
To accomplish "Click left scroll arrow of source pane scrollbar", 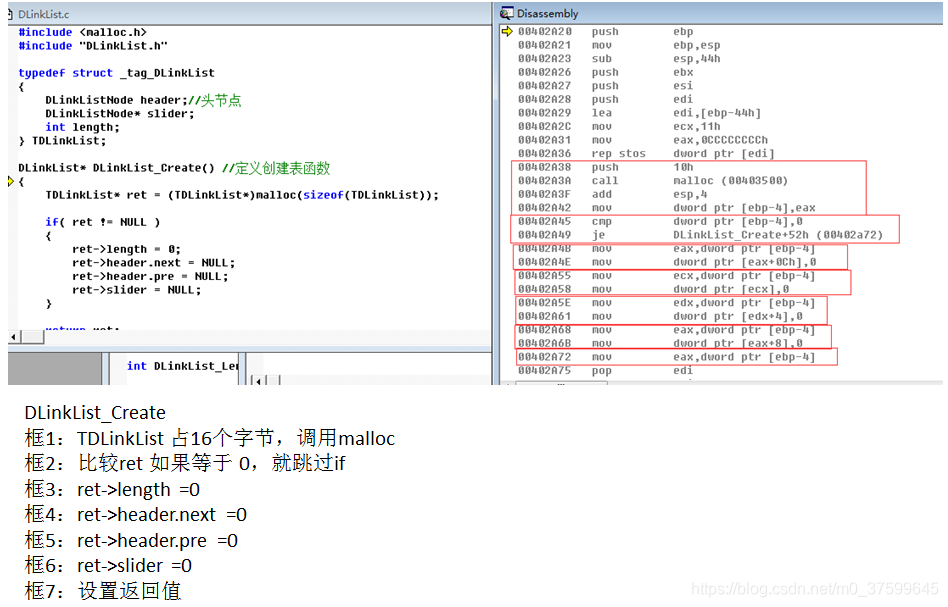I will [x=15, y=337].
